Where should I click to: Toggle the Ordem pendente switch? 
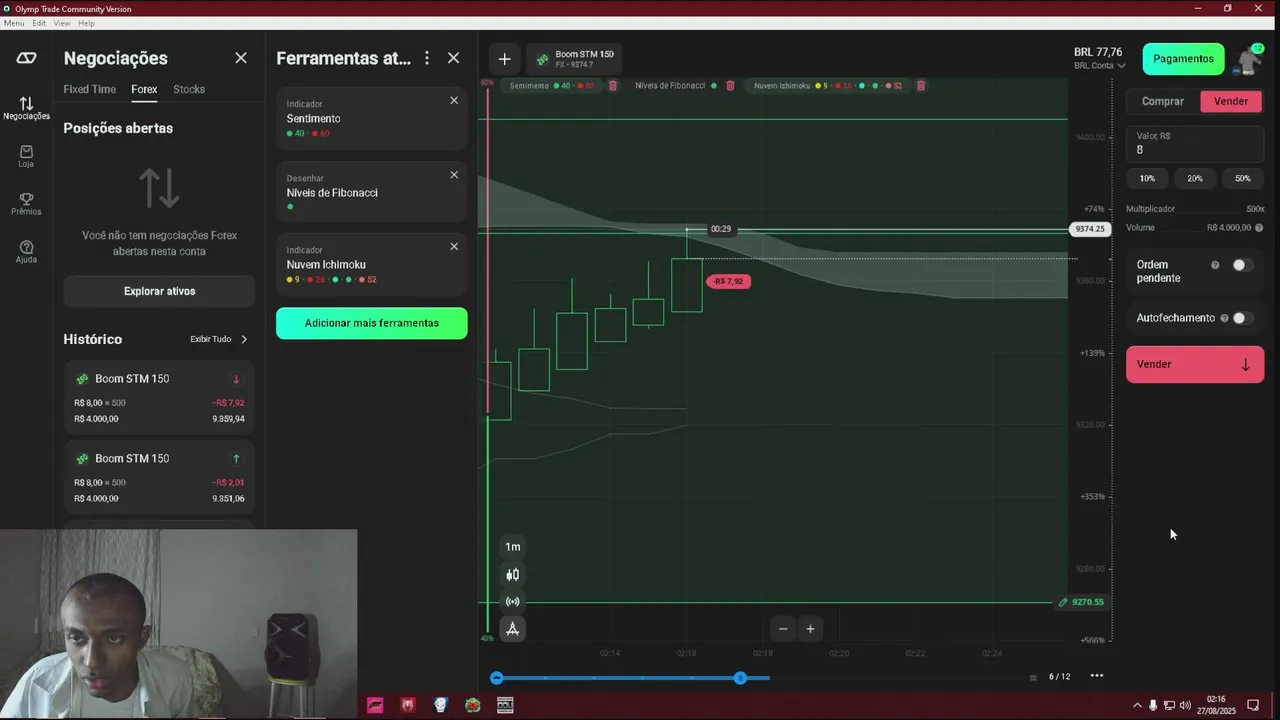click(1242, 265)
